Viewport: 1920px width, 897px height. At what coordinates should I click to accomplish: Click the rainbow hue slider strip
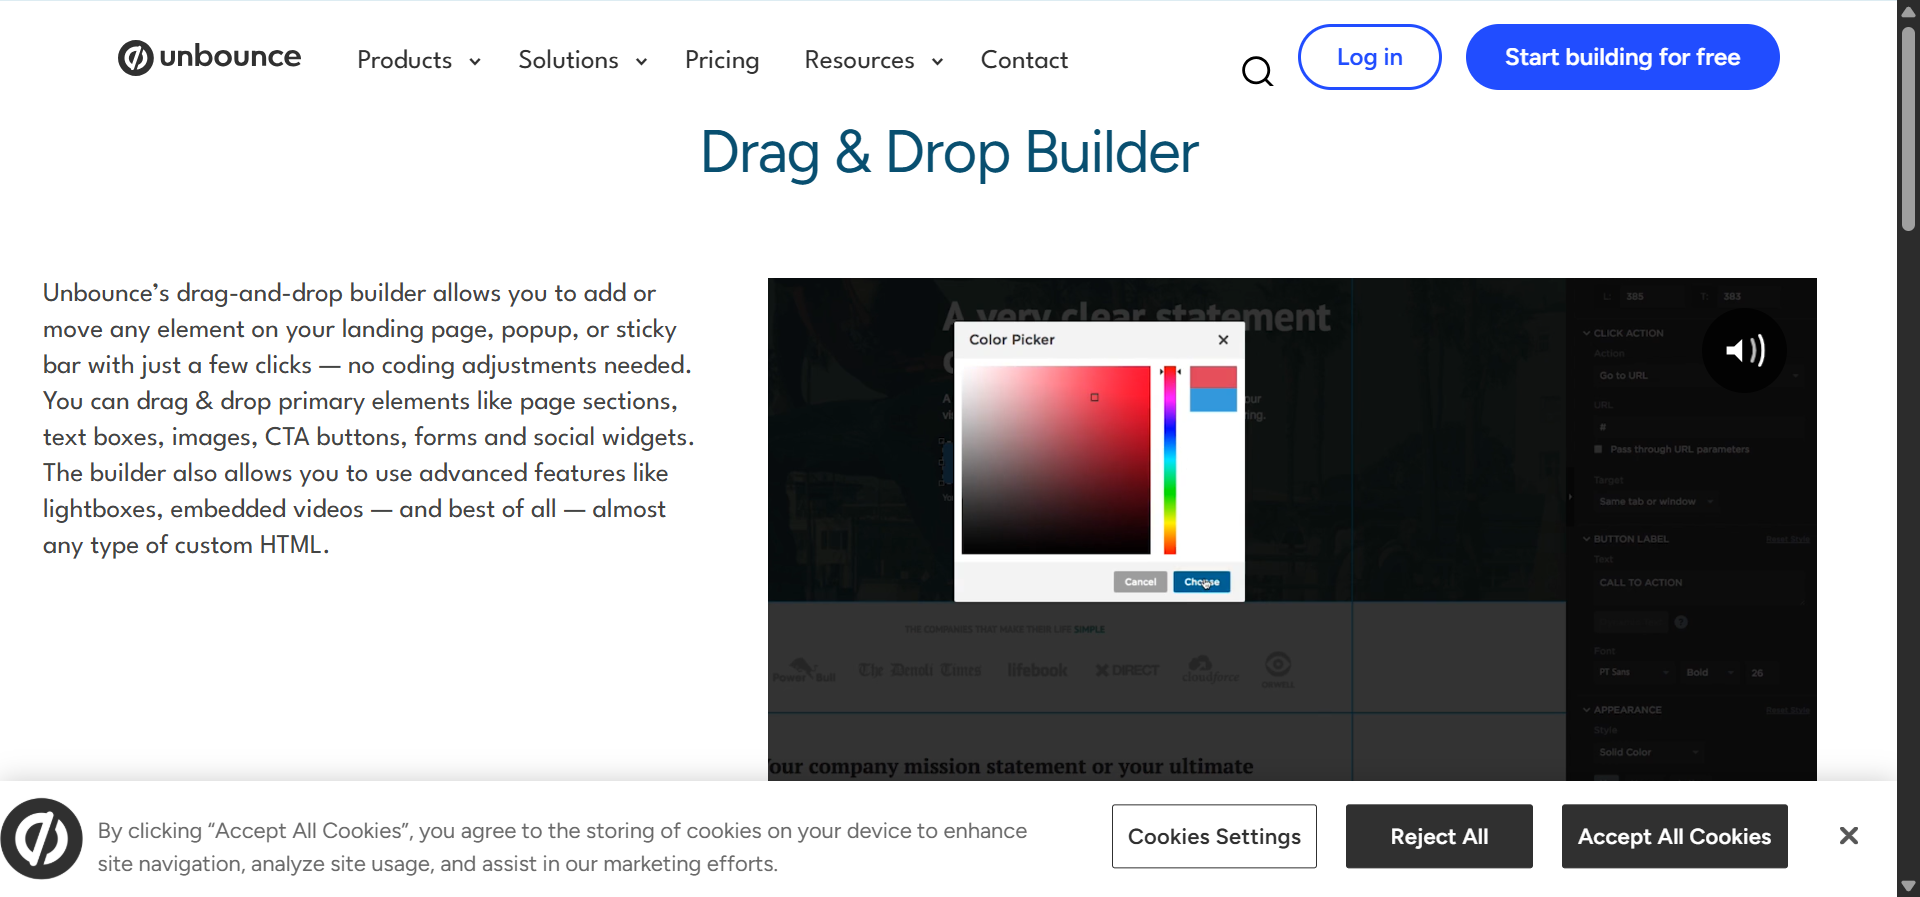(1170, 460)
